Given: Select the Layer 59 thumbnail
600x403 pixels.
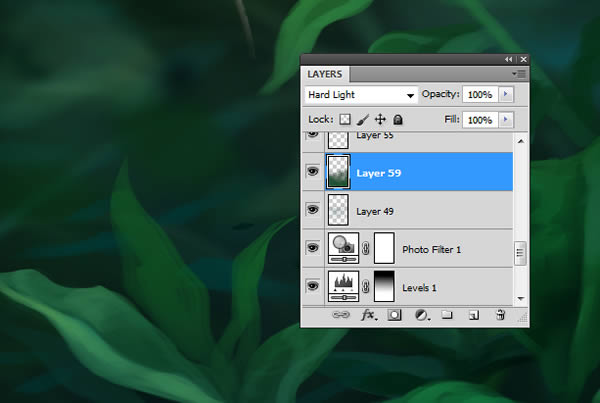Looking at the screenshot, I should coord(338,172).
